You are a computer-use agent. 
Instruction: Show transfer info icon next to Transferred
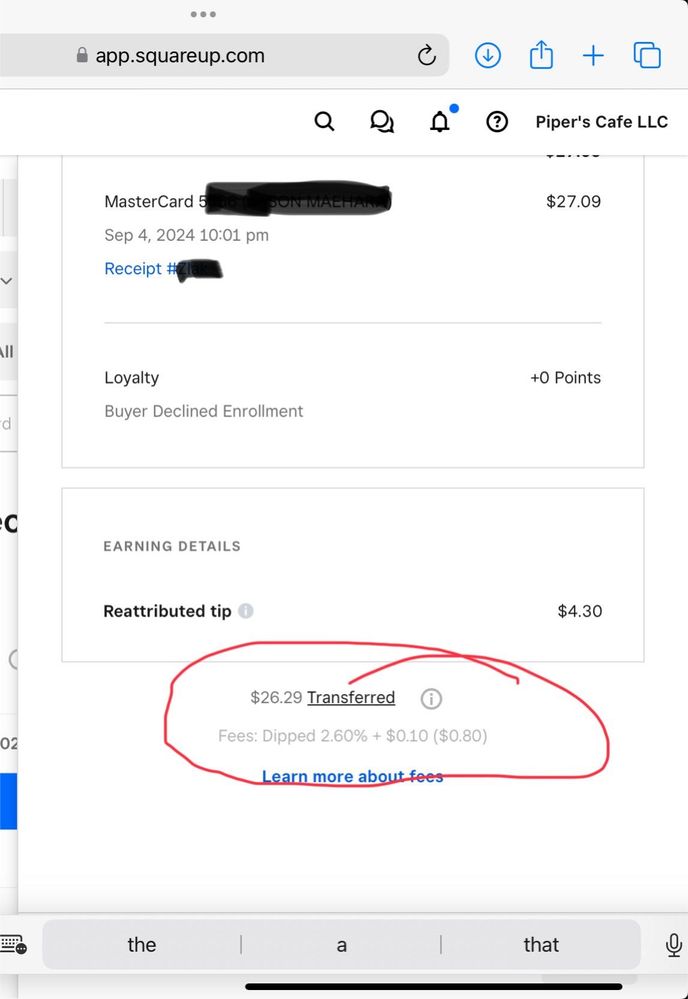coord(431,699)
